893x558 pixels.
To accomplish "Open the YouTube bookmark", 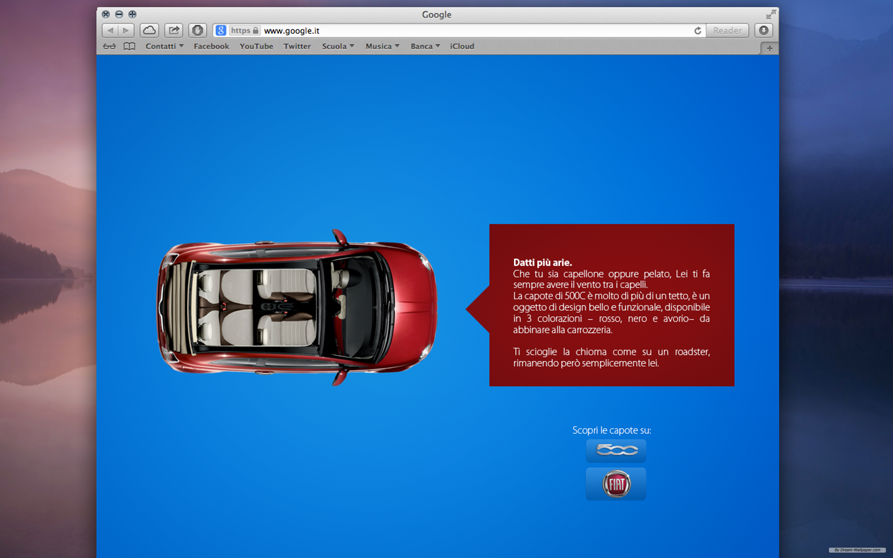I will click(256, 47).
